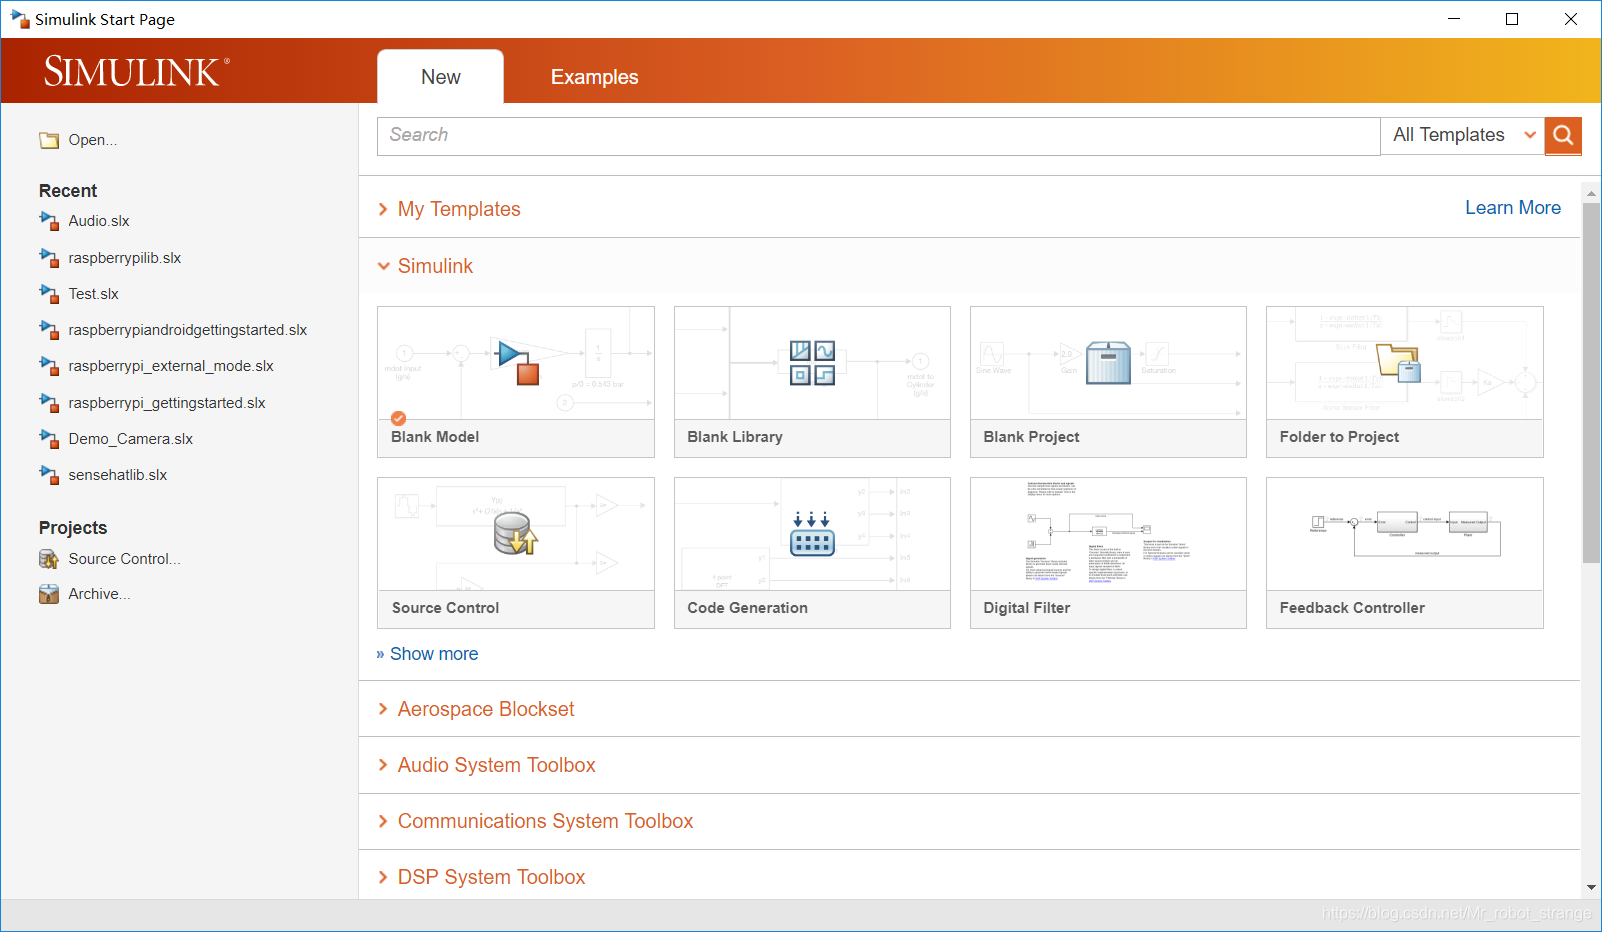Click the Audio.slx model file icon
This screenshot has height=932, width=1602.
click(x=49, y=221)
